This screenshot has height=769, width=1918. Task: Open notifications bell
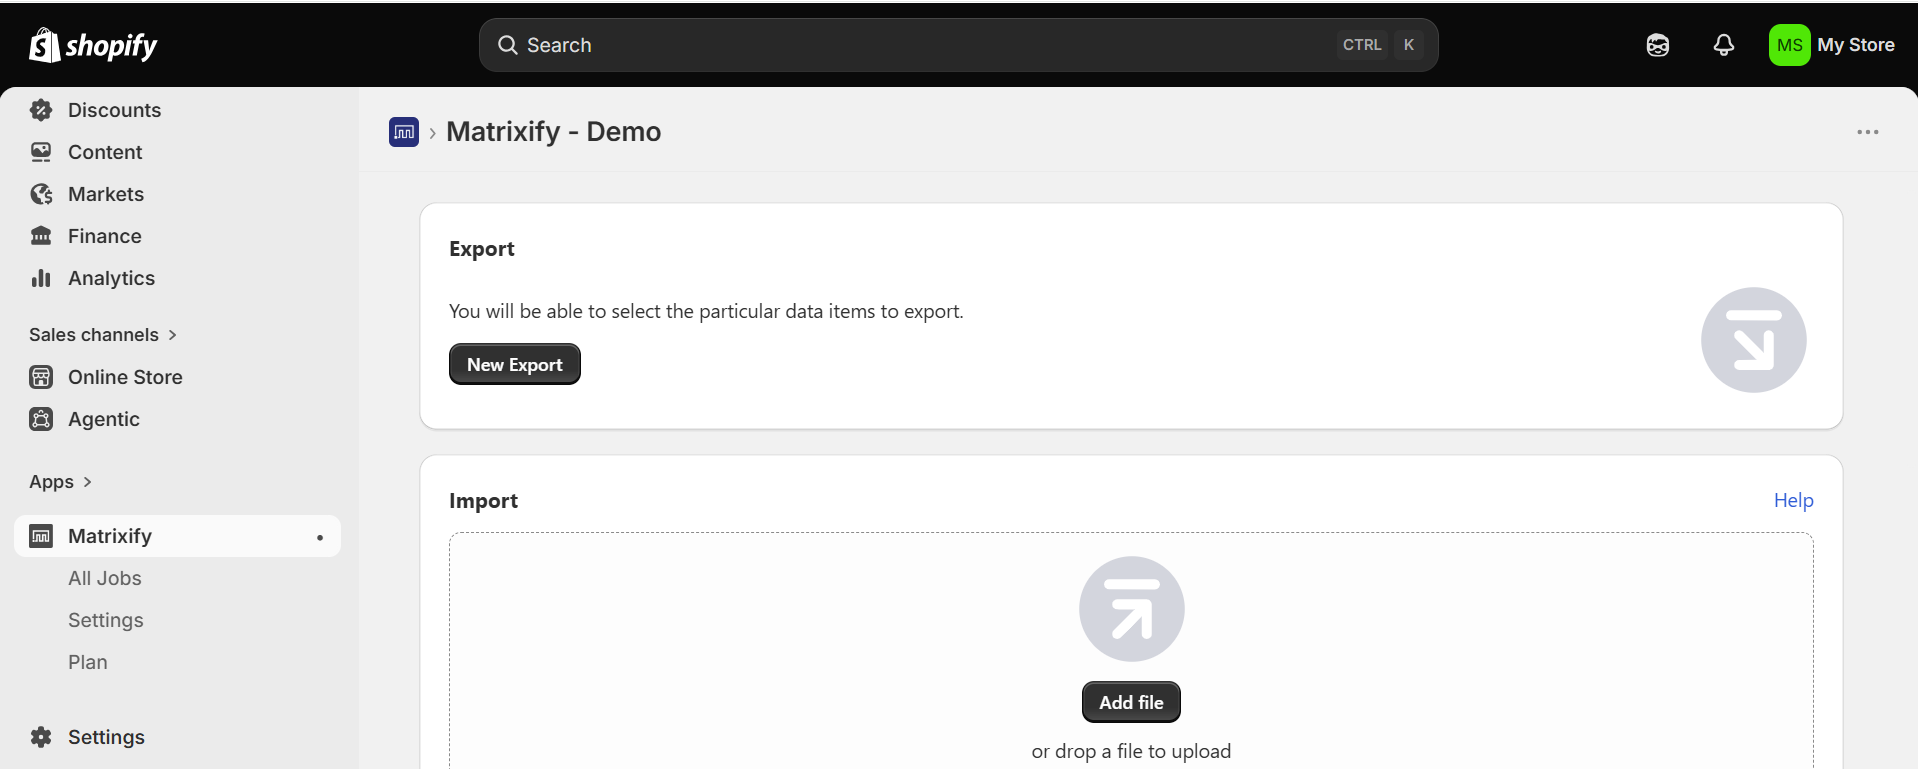coord(1724,45)
